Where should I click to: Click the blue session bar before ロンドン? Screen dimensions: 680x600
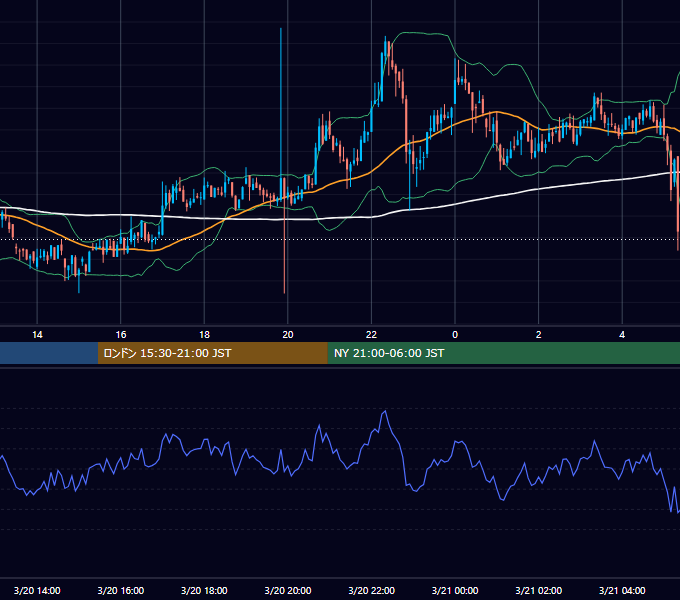click(49, 353)
